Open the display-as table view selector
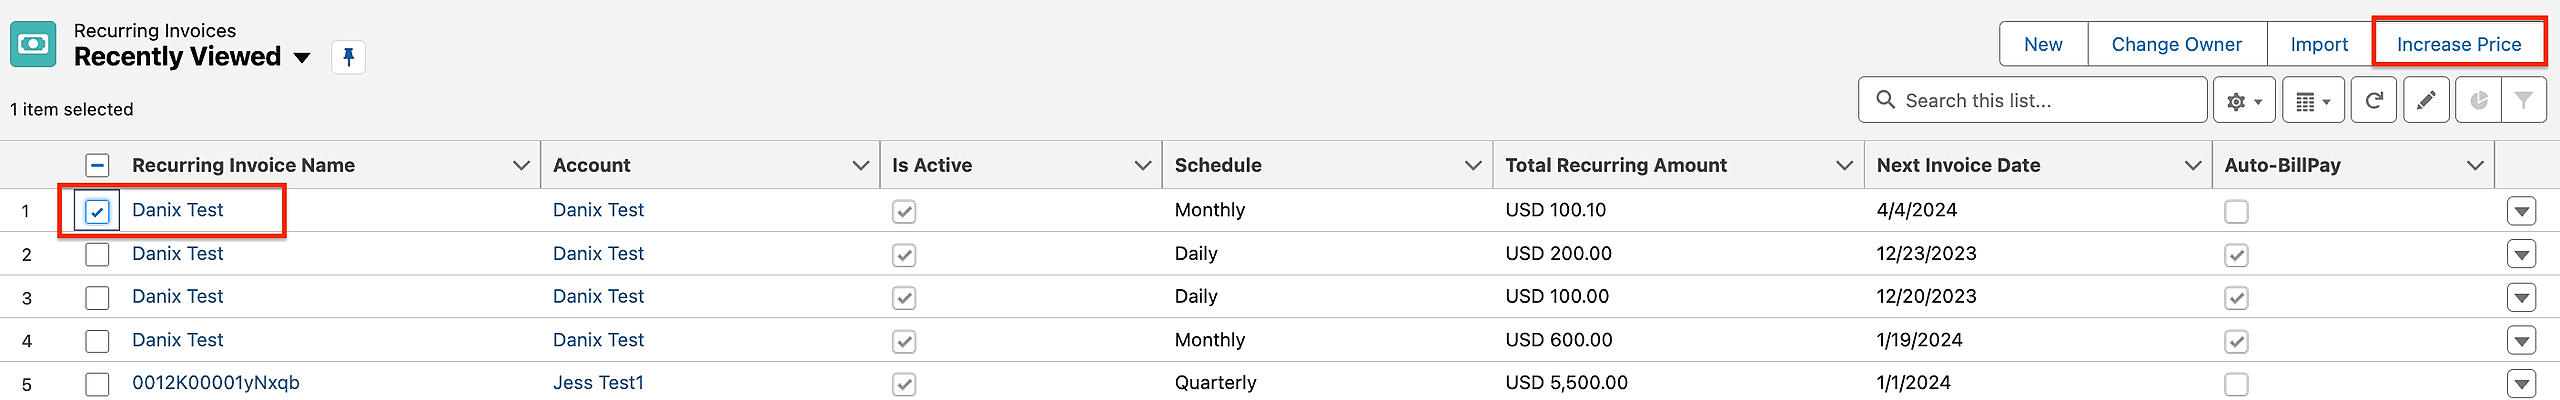This screenshot has height=400, width=2560. coord(2313,101)
